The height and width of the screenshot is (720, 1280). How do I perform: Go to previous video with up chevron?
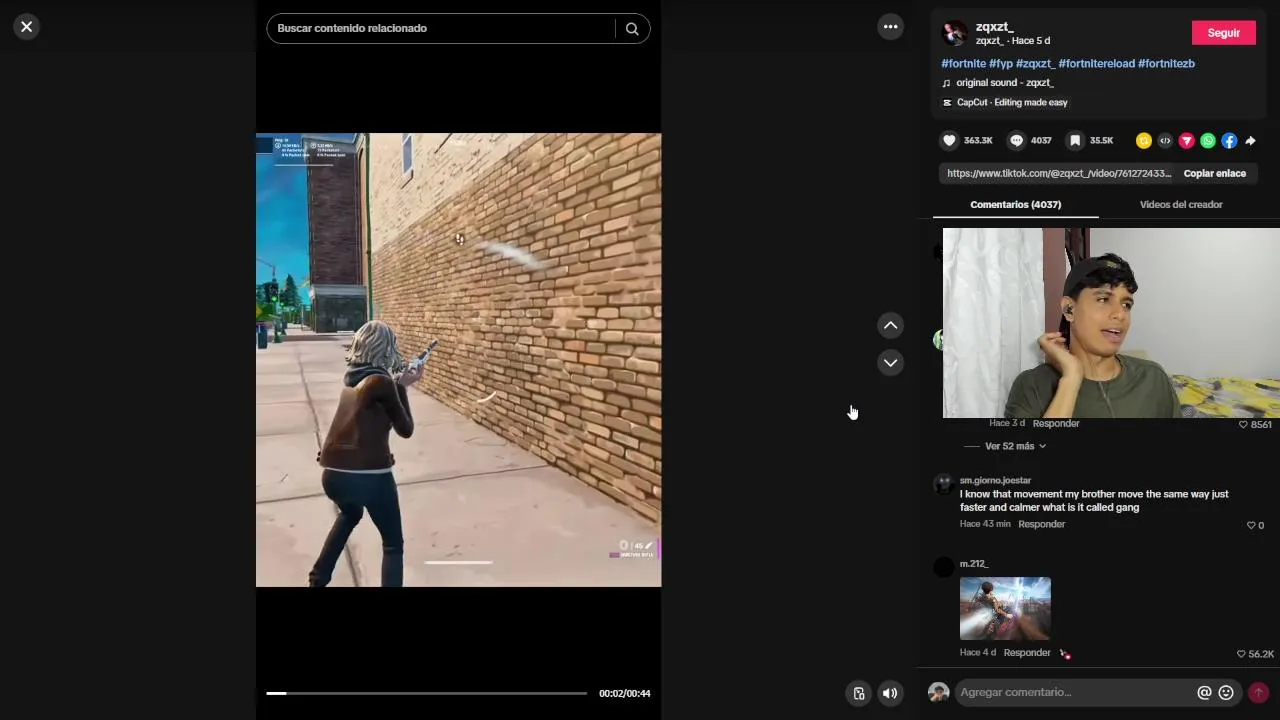pyautogui.click(x=890, y=326)
